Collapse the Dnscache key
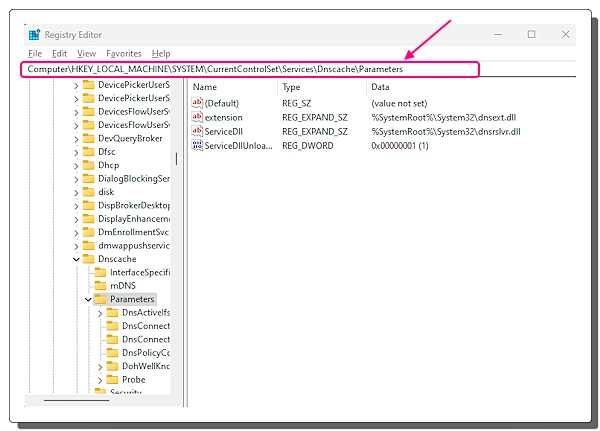 (x=76, y=259)
